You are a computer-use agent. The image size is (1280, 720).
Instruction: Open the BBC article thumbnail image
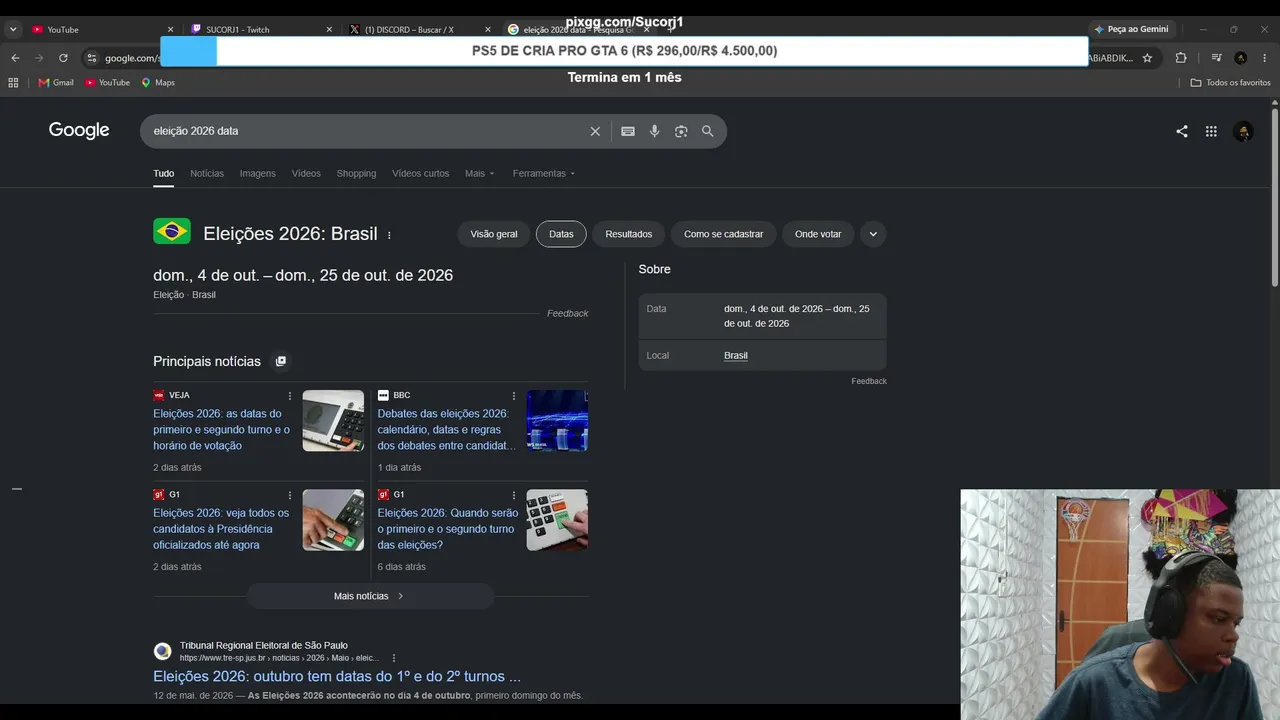coord(557,420)
